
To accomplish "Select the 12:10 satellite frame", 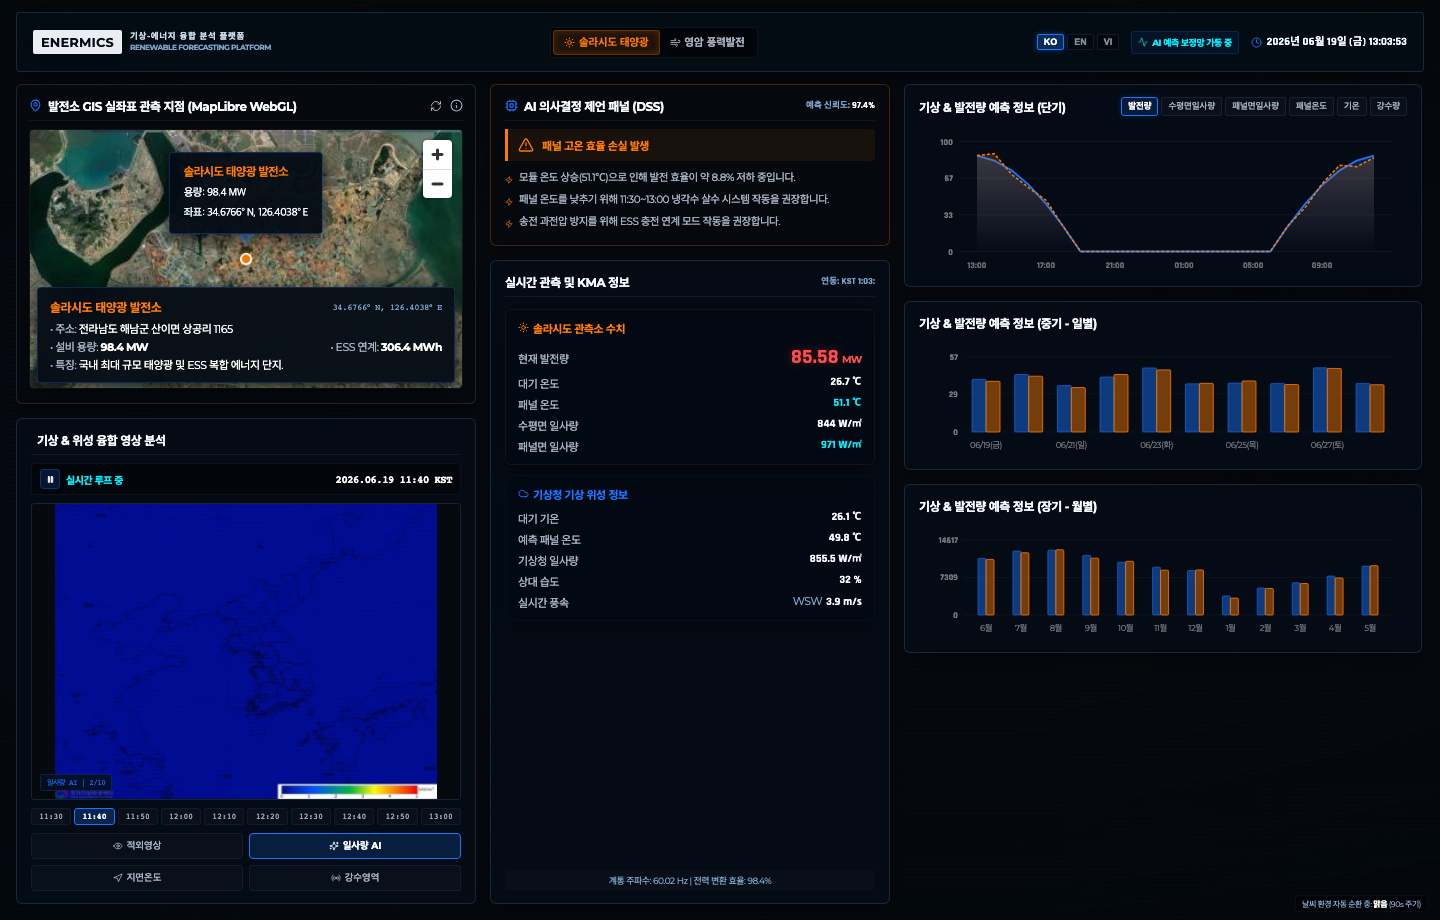I will [x=224, y=817].
